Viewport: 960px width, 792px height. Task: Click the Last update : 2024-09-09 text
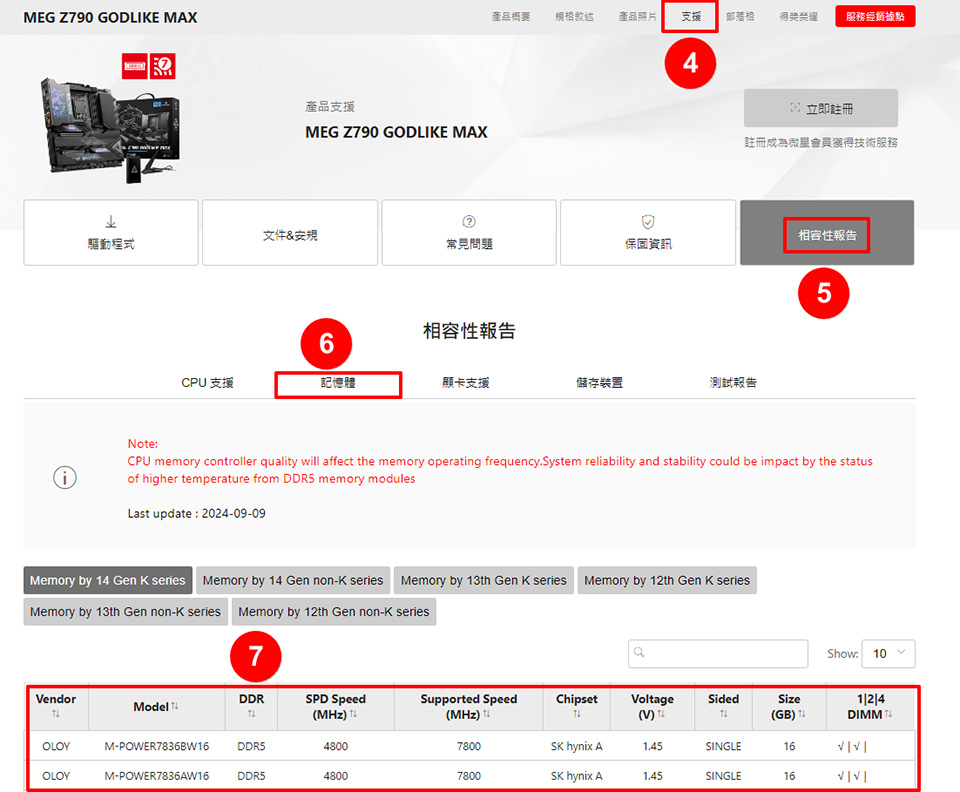pyautogui.click(x=197, y=514)
